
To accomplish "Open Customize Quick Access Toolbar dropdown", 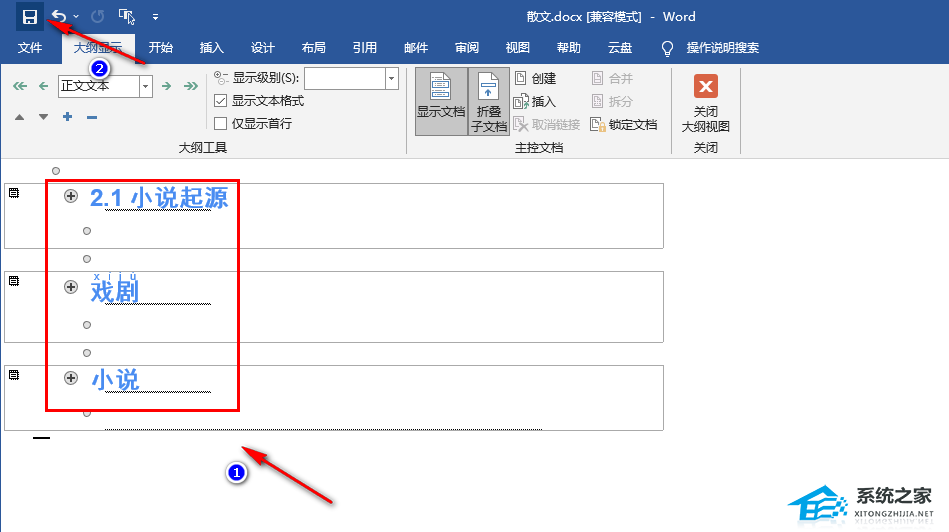I will pyautogui.click(x=156, y=17).
